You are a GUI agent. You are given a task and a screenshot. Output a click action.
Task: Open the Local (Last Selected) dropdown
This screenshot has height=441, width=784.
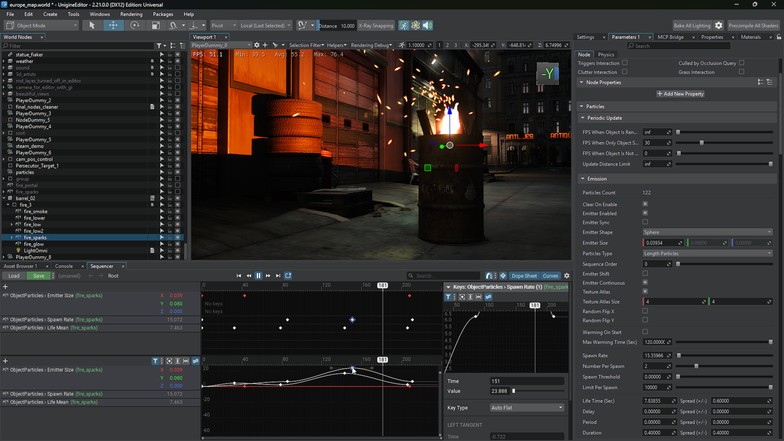[x=265, y=26]
